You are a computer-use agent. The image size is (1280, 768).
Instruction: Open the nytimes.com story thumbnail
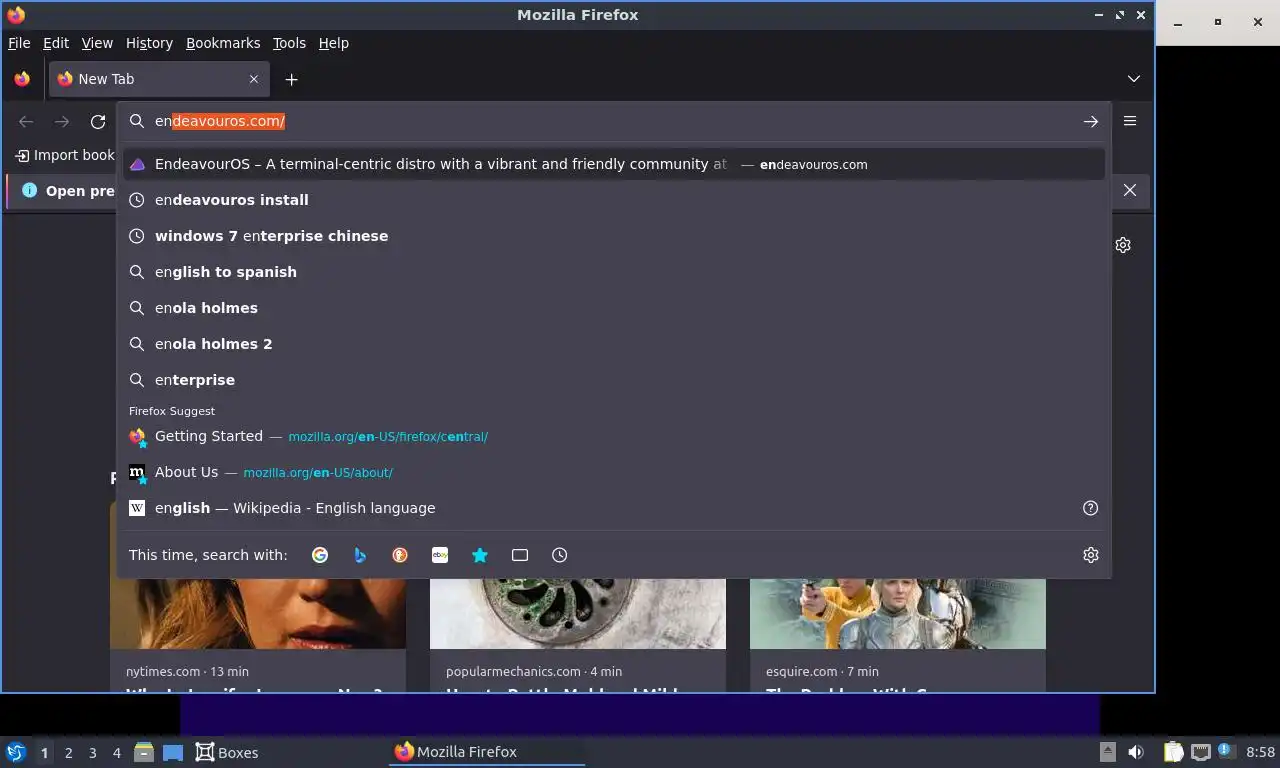tap(258, 614)
